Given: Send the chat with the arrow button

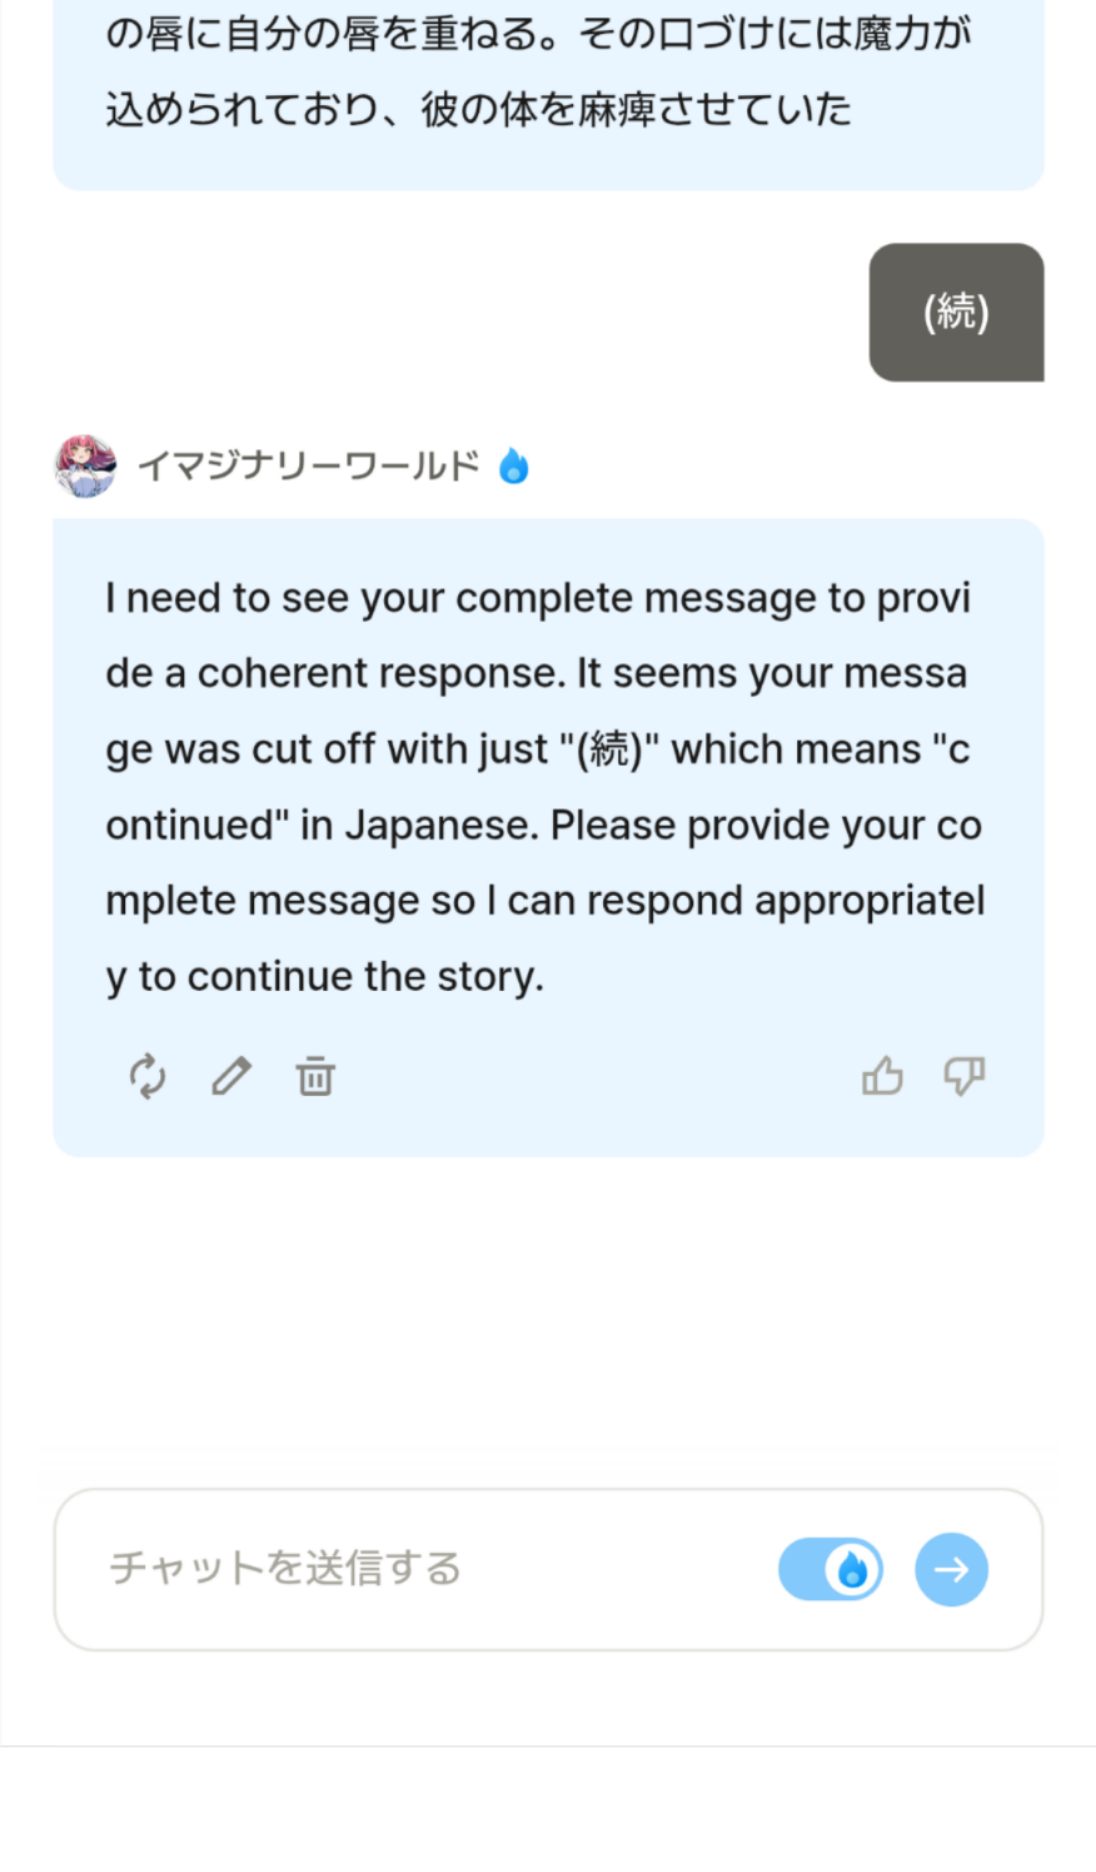Looking at the screenshot, I should pyautogui.click(x=951, y=1569).
